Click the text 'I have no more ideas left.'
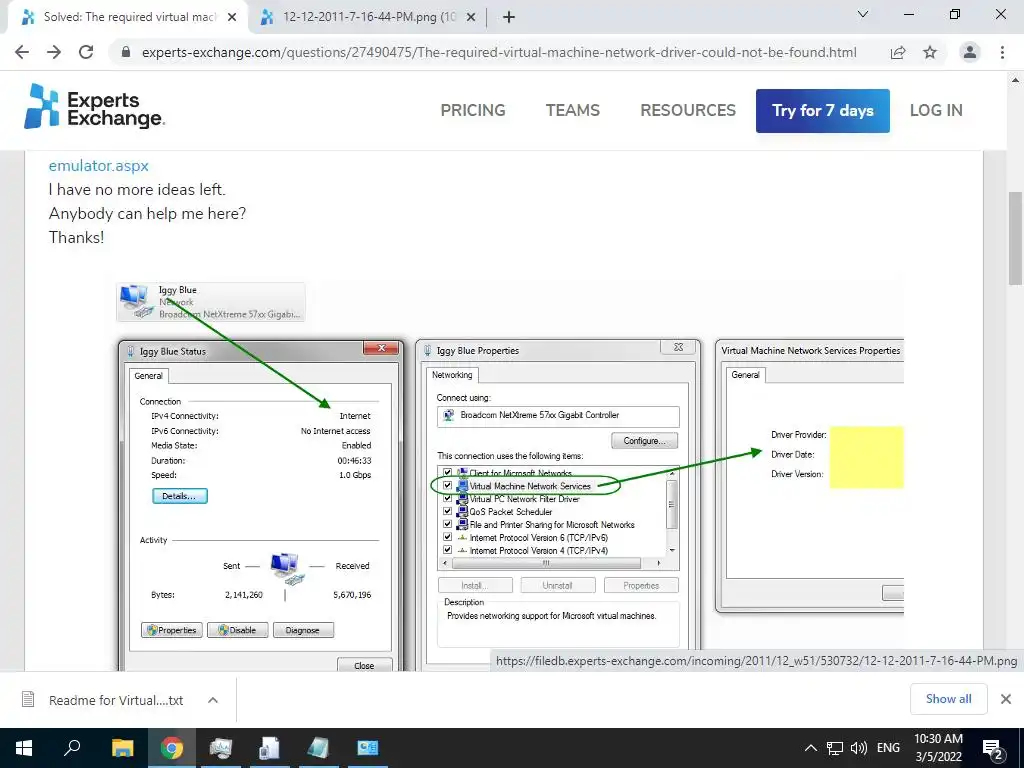The width and height of the screenshot is (1024, 768). 136,189
